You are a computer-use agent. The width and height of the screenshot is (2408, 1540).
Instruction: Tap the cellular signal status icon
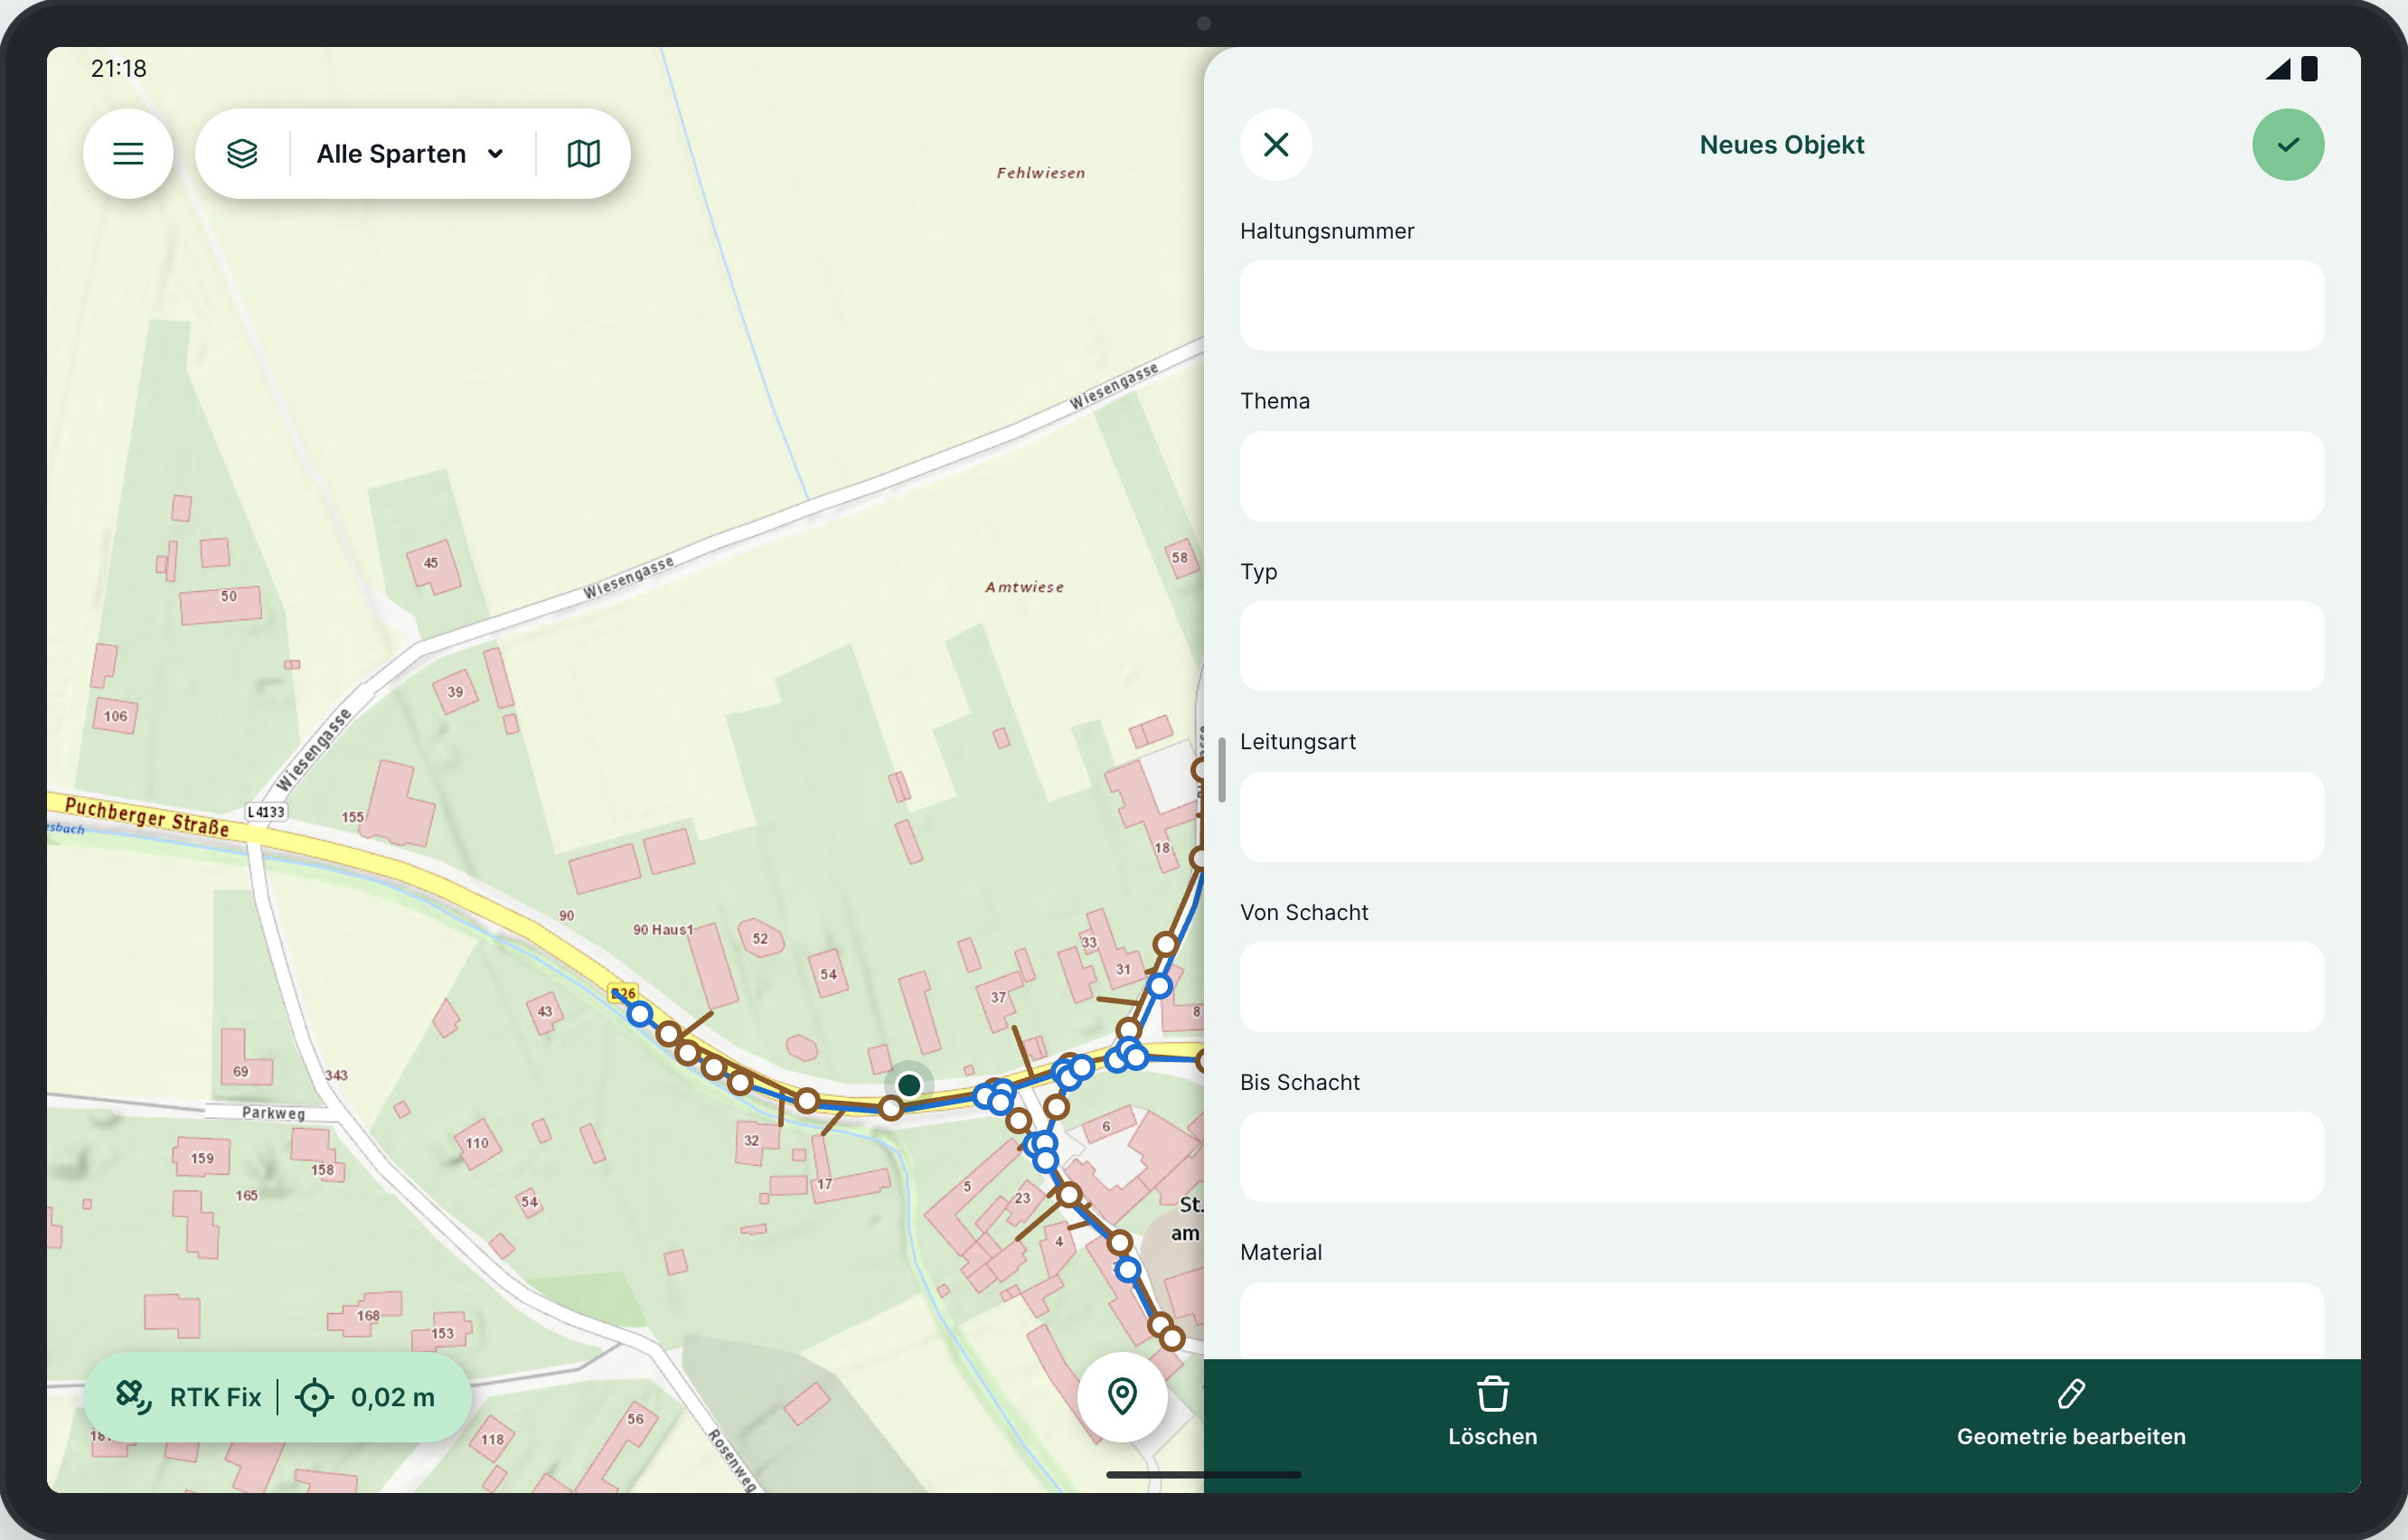click(2278, 69)
